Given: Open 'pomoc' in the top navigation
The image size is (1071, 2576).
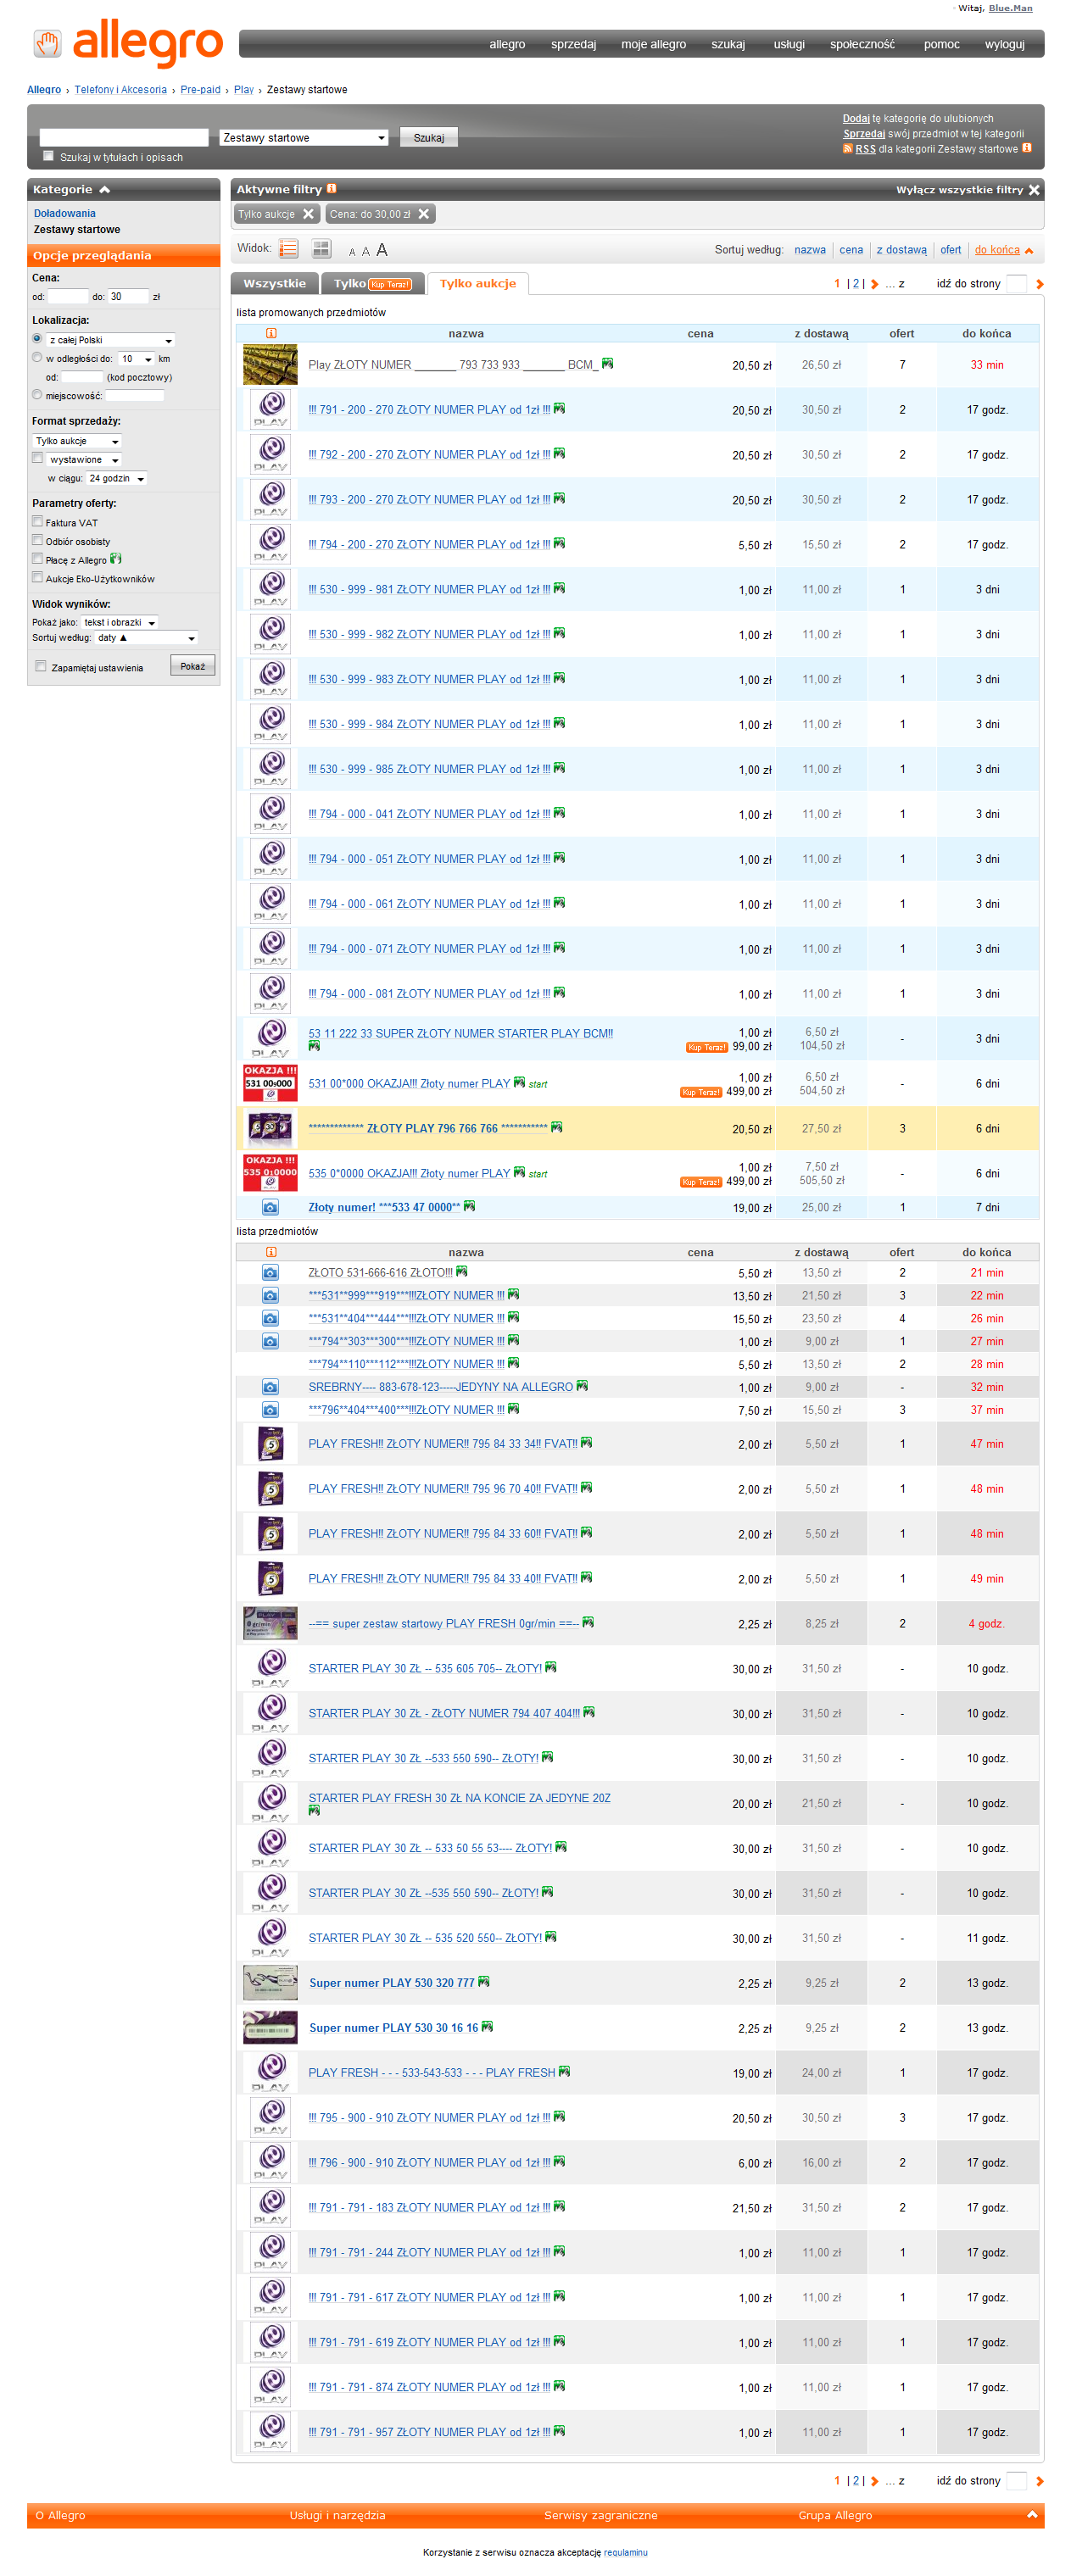Looking at the screenshot, I should pos(941,44).
